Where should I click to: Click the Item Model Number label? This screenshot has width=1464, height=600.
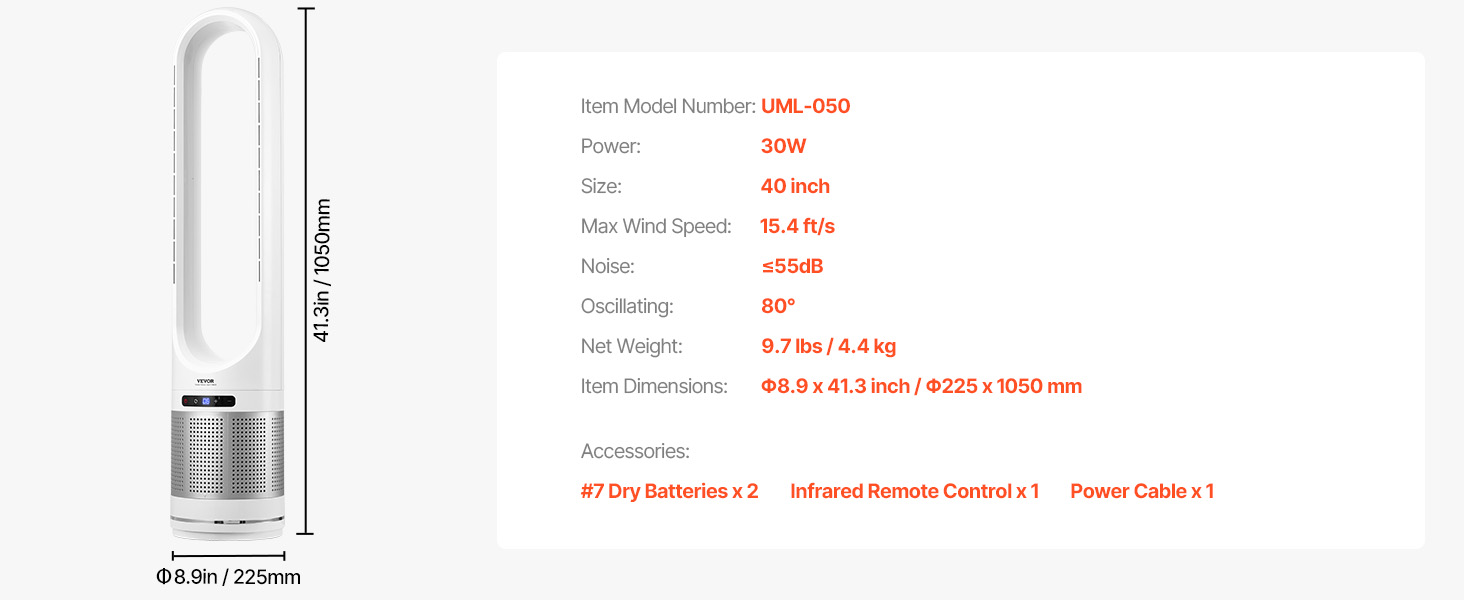pyautogui.click(x=667, y=106)
